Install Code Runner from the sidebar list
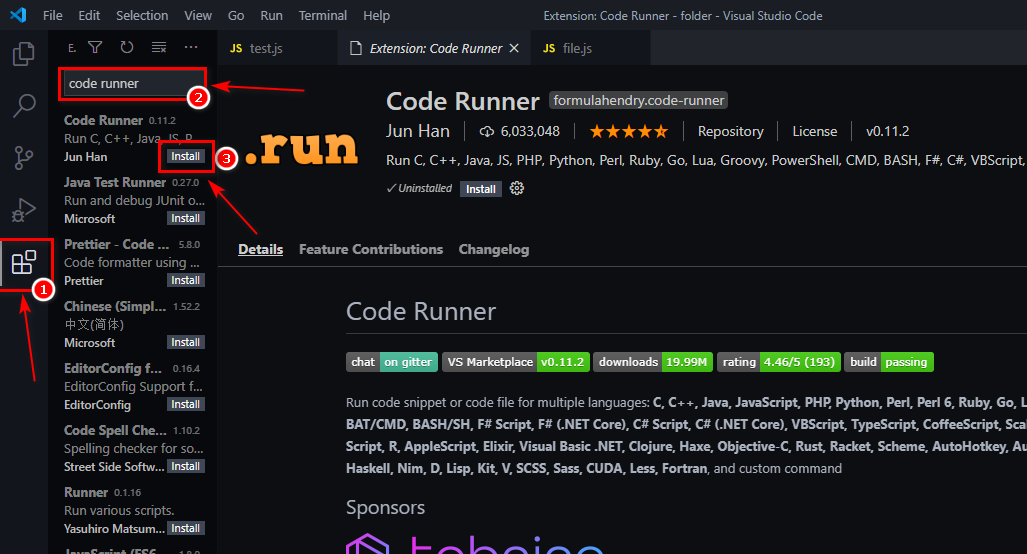 (x=185, y=157)
